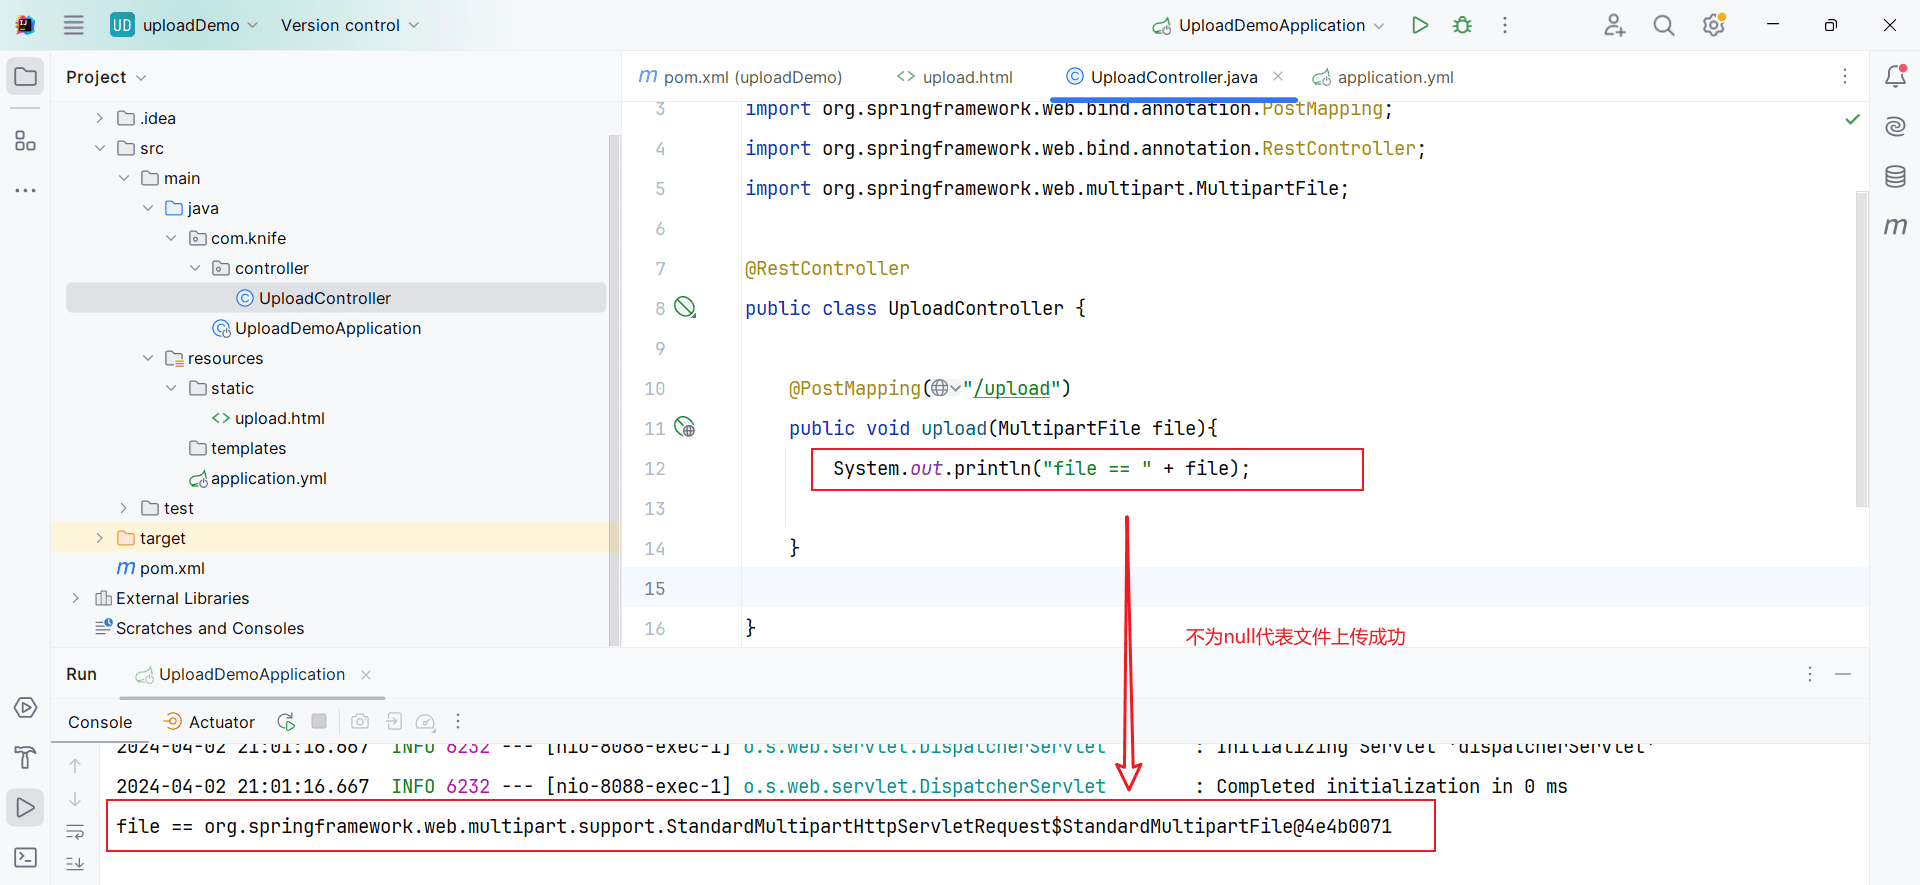Open UploadDemoApplication run configuration dropdown
Screen dimensions: 1920x885
tap(1268, 25)
